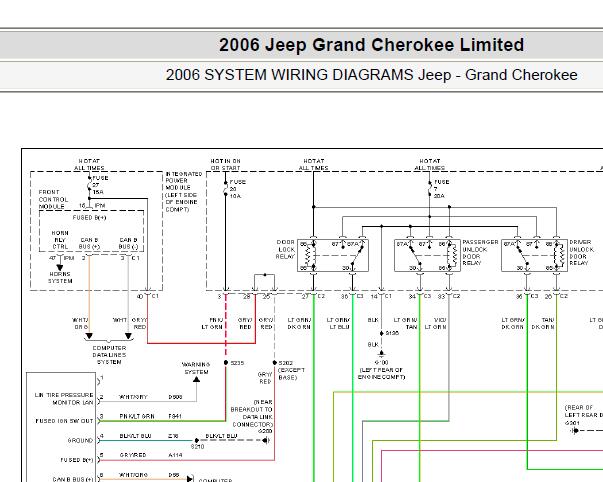This screenshot has height=482, width=603.
Task: Click the "TAN/DK GRN" wire label
Action: (x=543, y=323)
